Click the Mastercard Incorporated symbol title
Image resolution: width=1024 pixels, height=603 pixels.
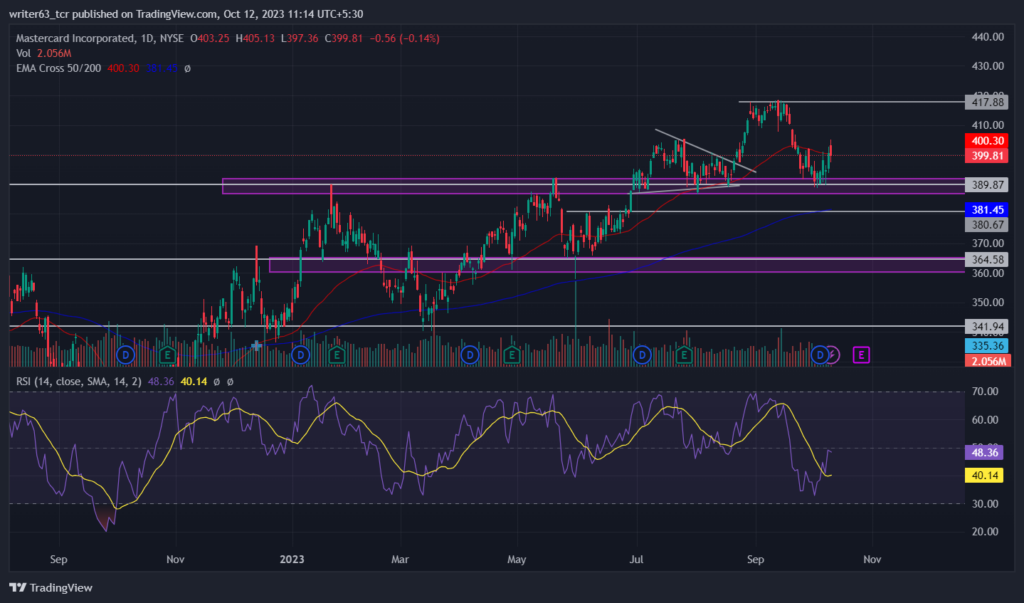(75, 39)
